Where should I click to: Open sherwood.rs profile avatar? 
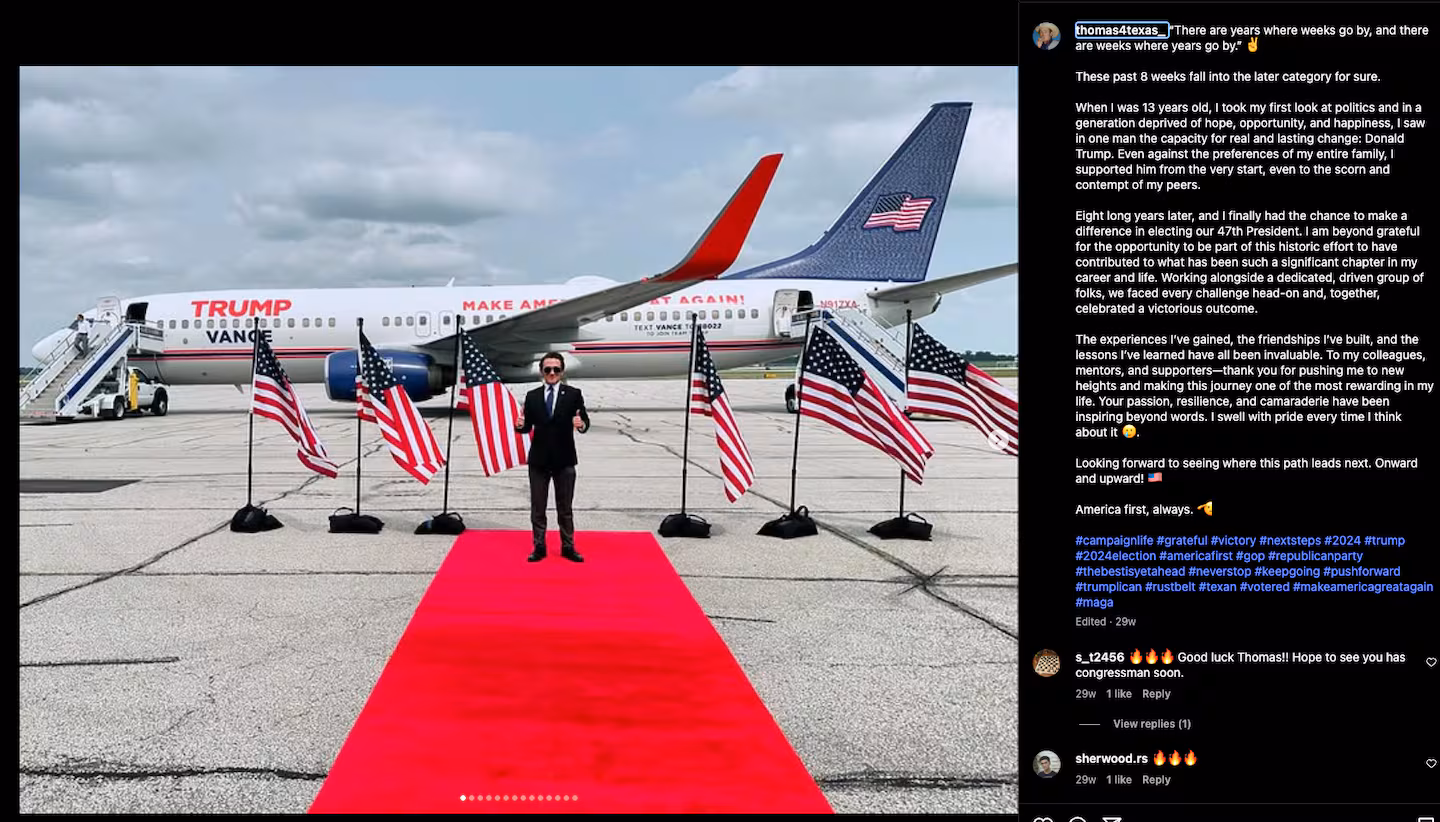1046,764
